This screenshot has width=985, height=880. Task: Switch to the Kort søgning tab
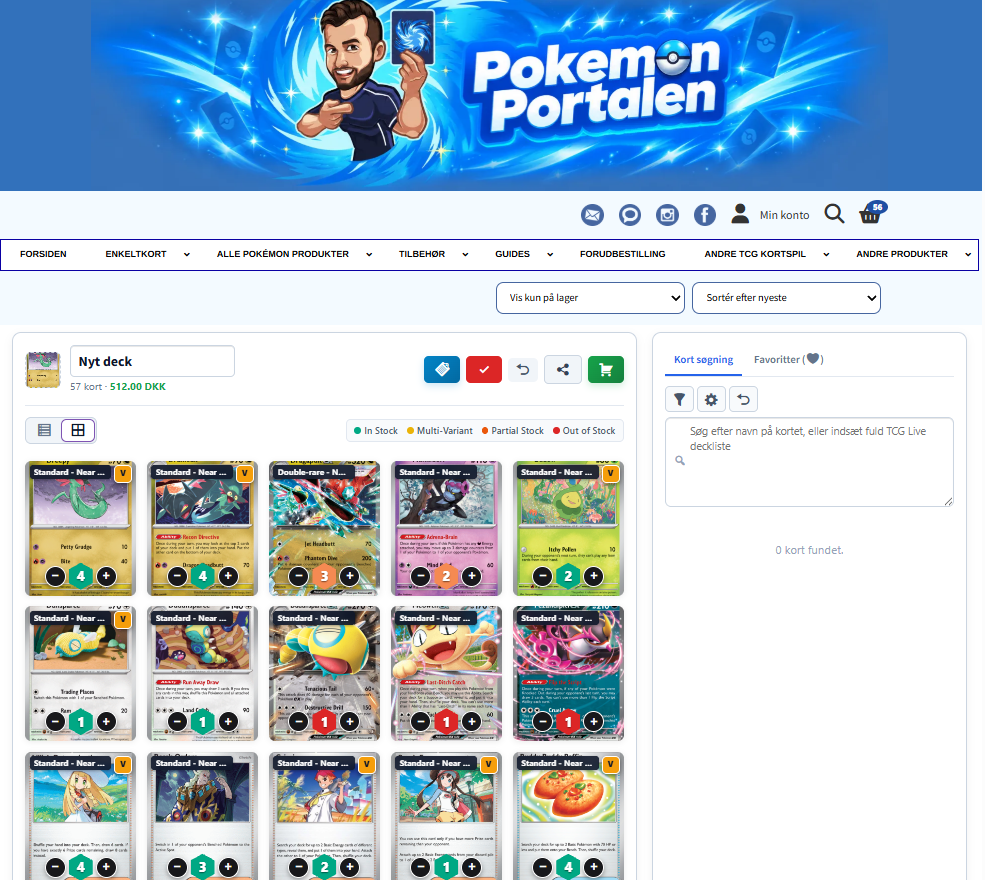coord(704,359)
